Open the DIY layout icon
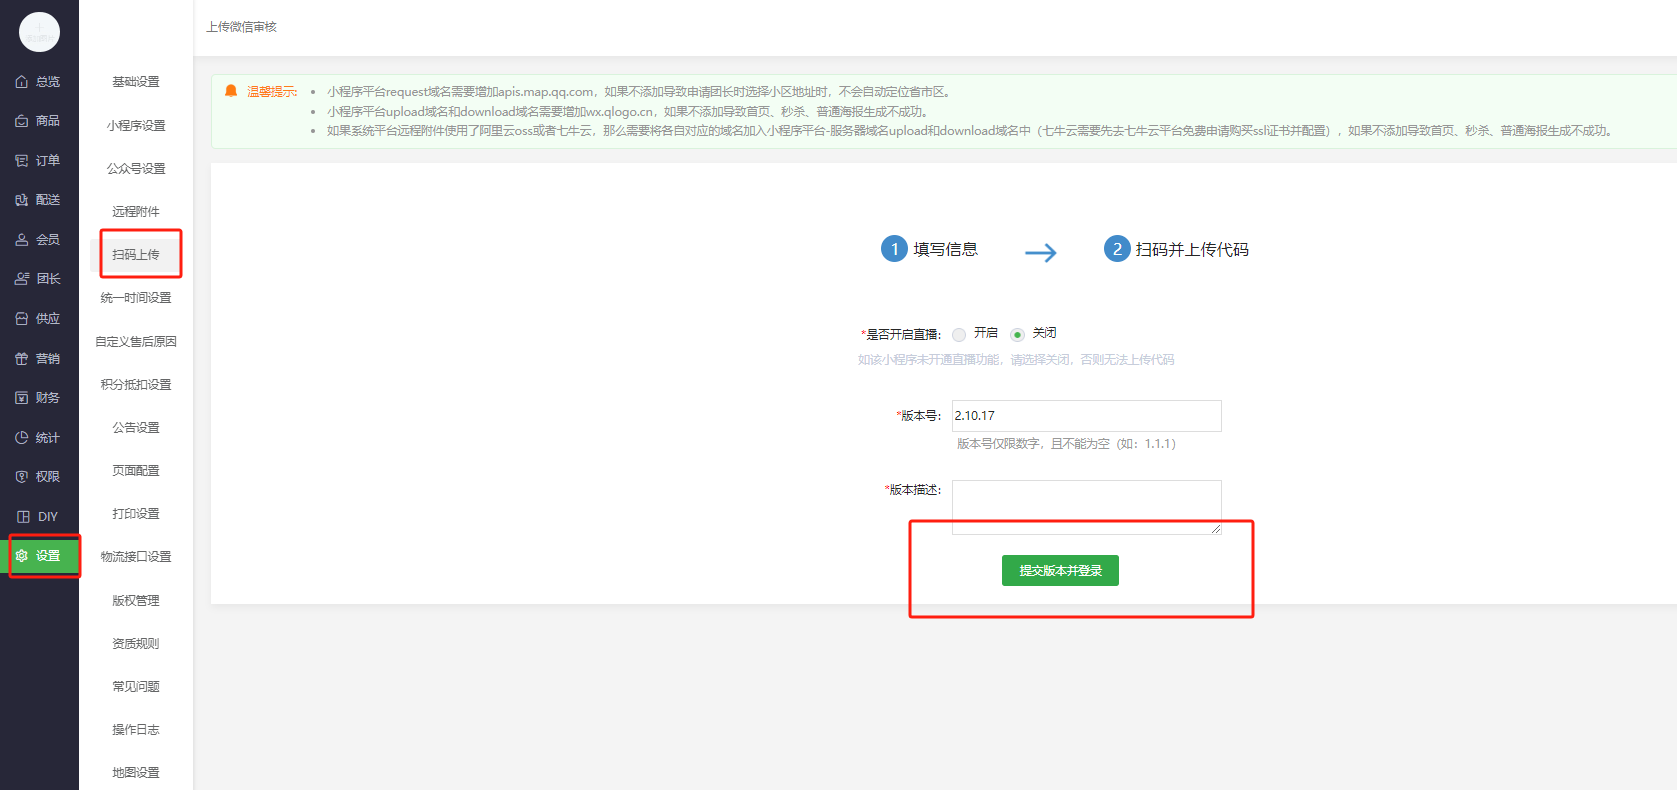This screenshot has width=1677, height=790. (23, 517)
